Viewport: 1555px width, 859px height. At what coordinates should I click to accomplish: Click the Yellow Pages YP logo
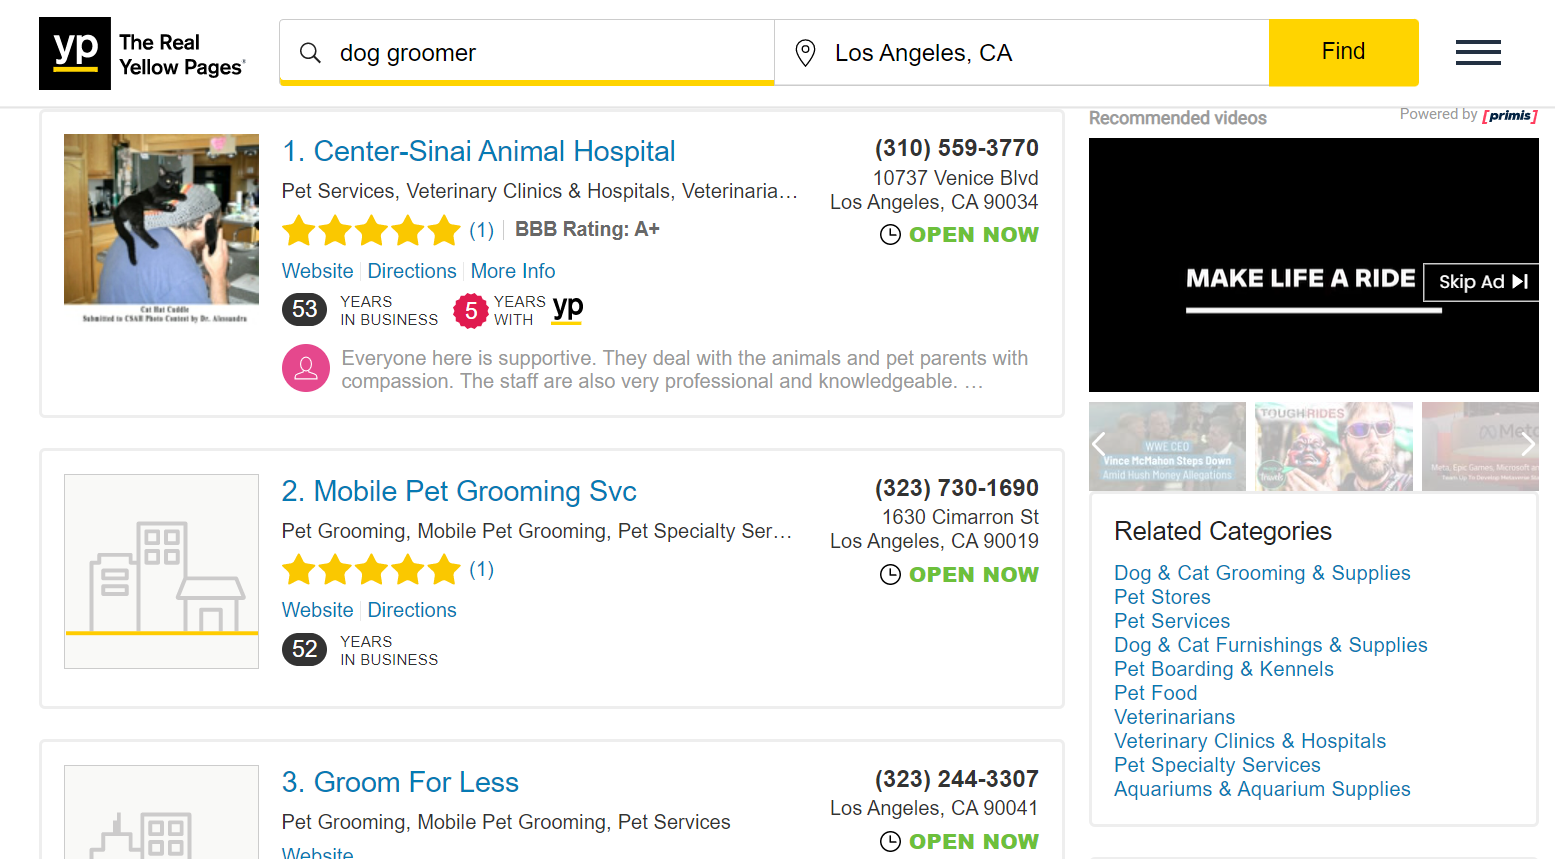coord(75,53)
